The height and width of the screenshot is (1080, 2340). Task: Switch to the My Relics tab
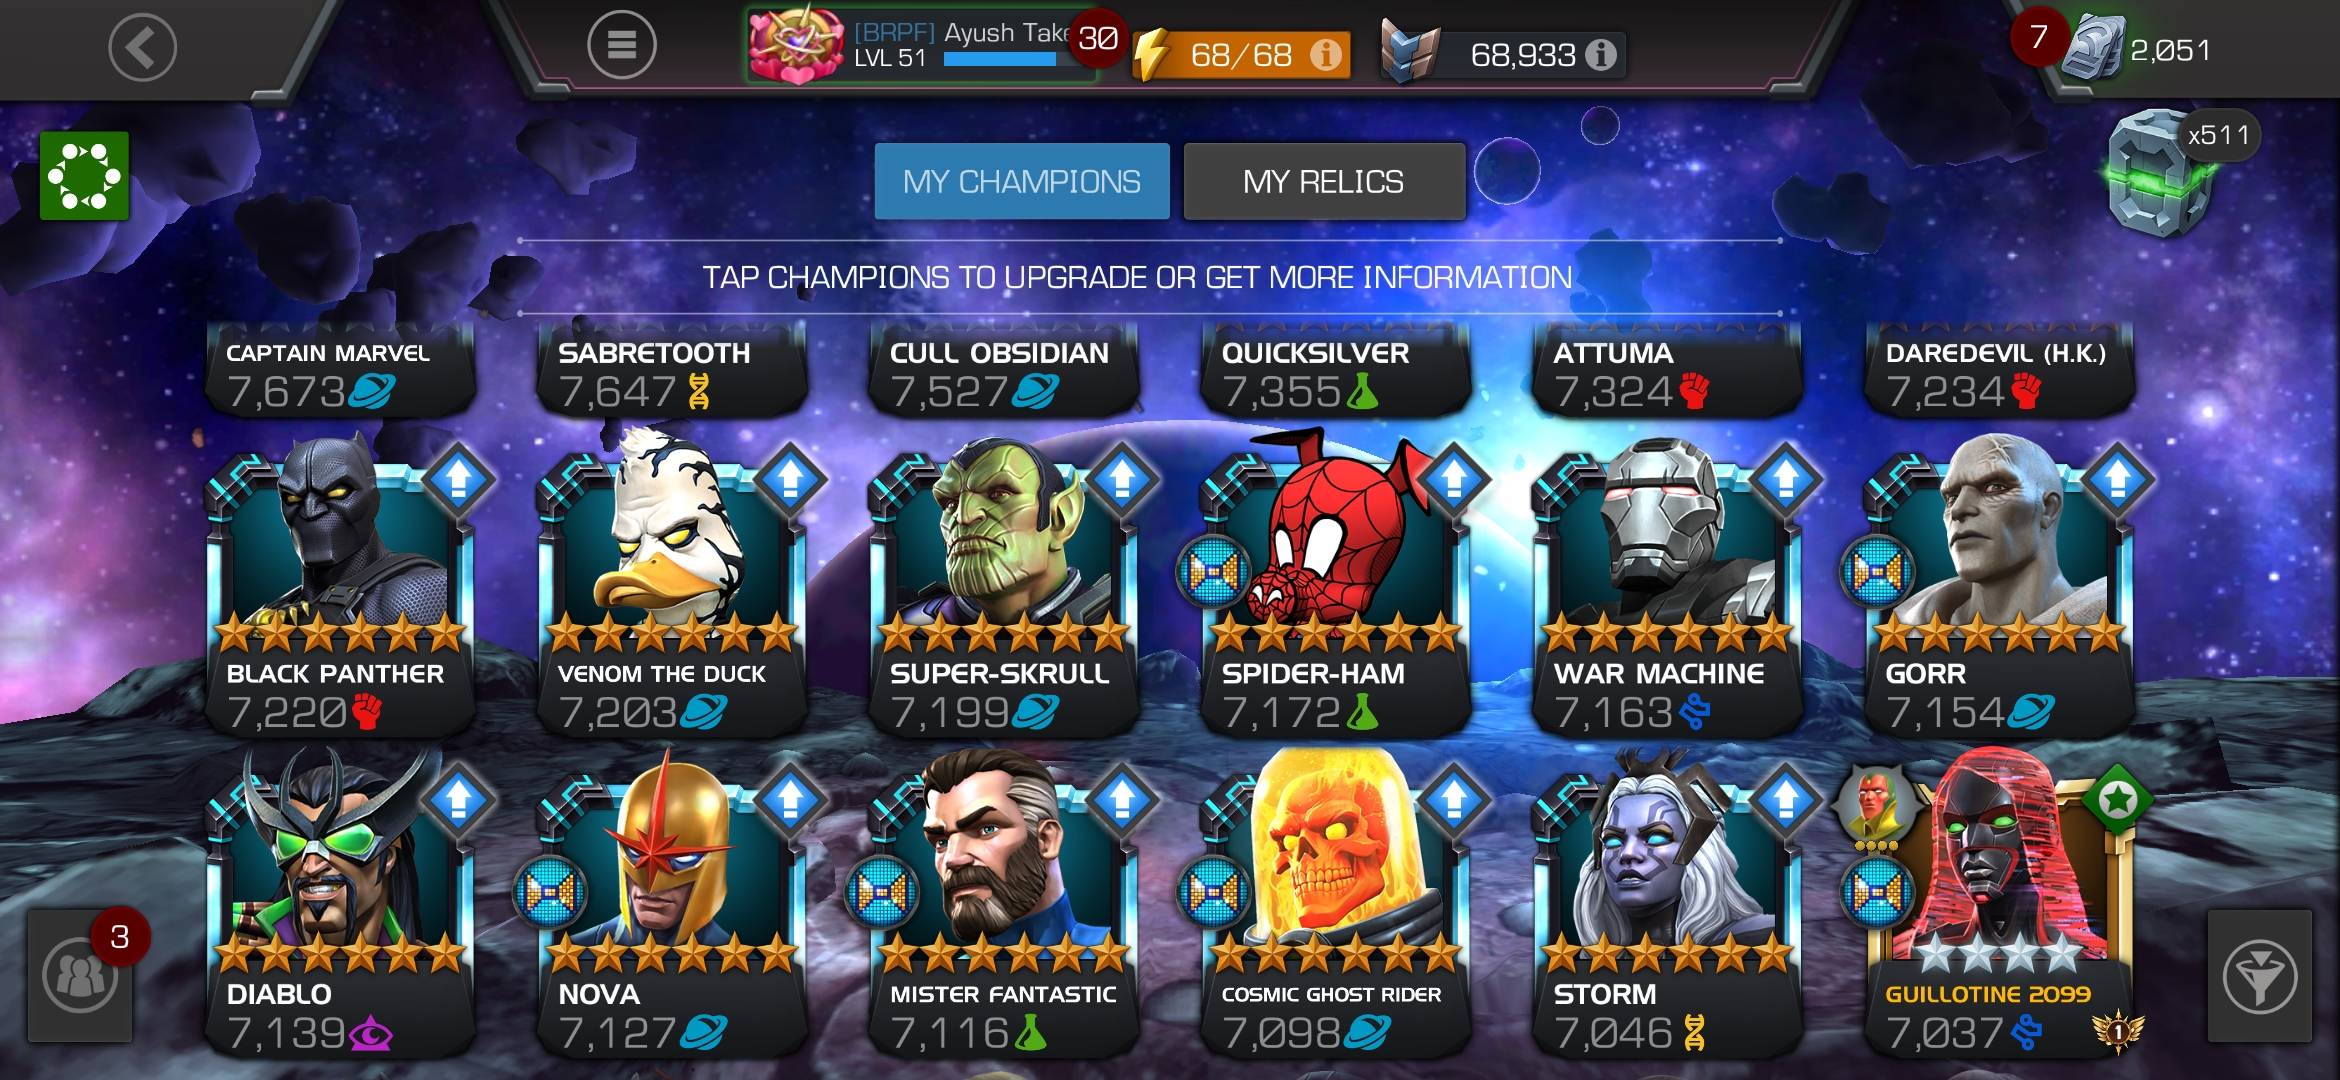click(1324, 181)
